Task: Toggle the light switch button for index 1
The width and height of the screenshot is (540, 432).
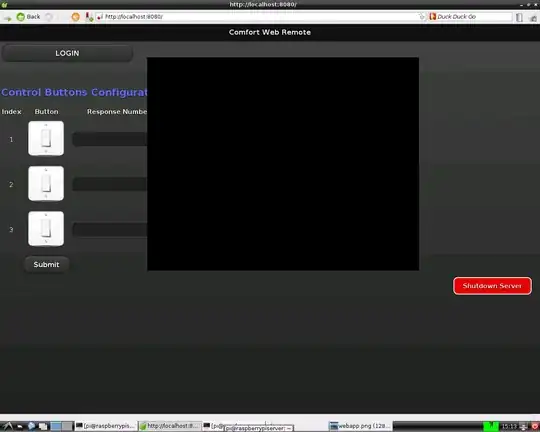Action: (x=46, y=138)
